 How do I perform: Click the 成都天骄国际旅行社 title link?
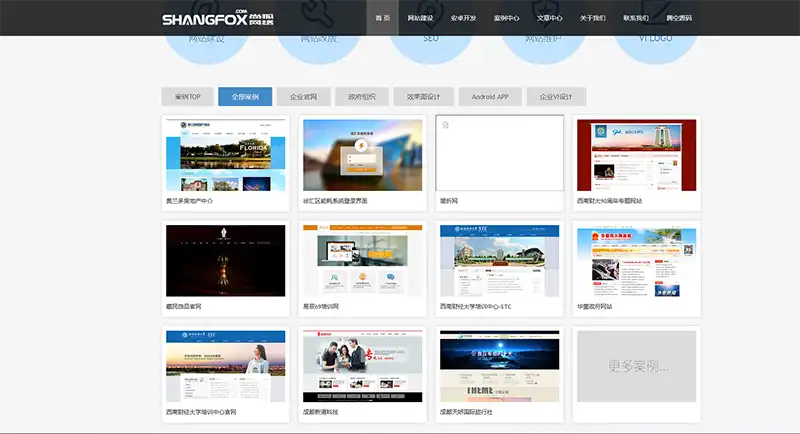coord(466,412)
